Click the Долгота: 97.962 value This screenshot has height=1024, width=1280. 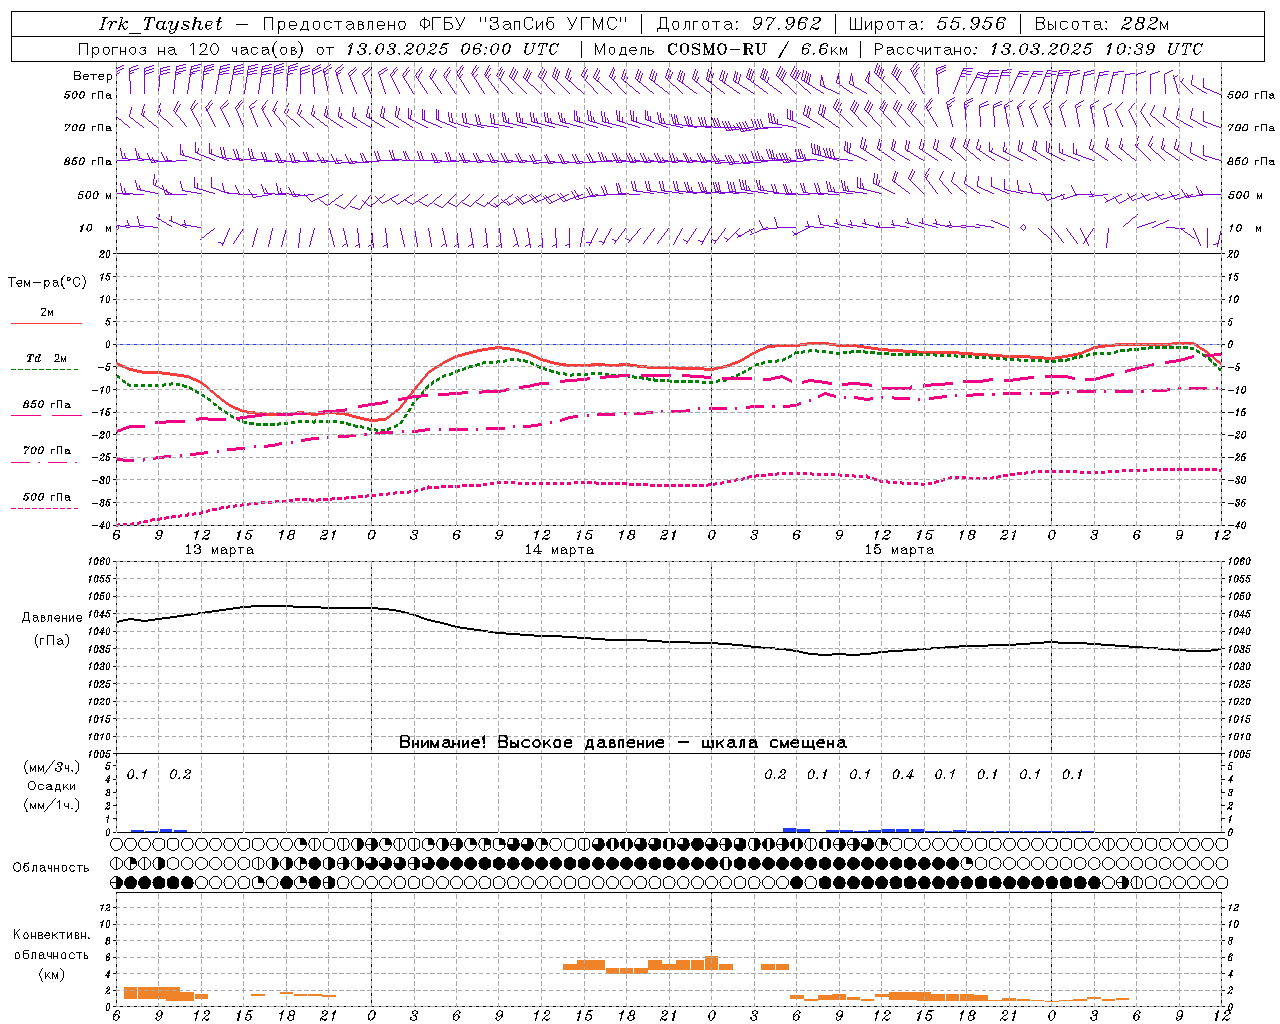(x=738, y=24)
